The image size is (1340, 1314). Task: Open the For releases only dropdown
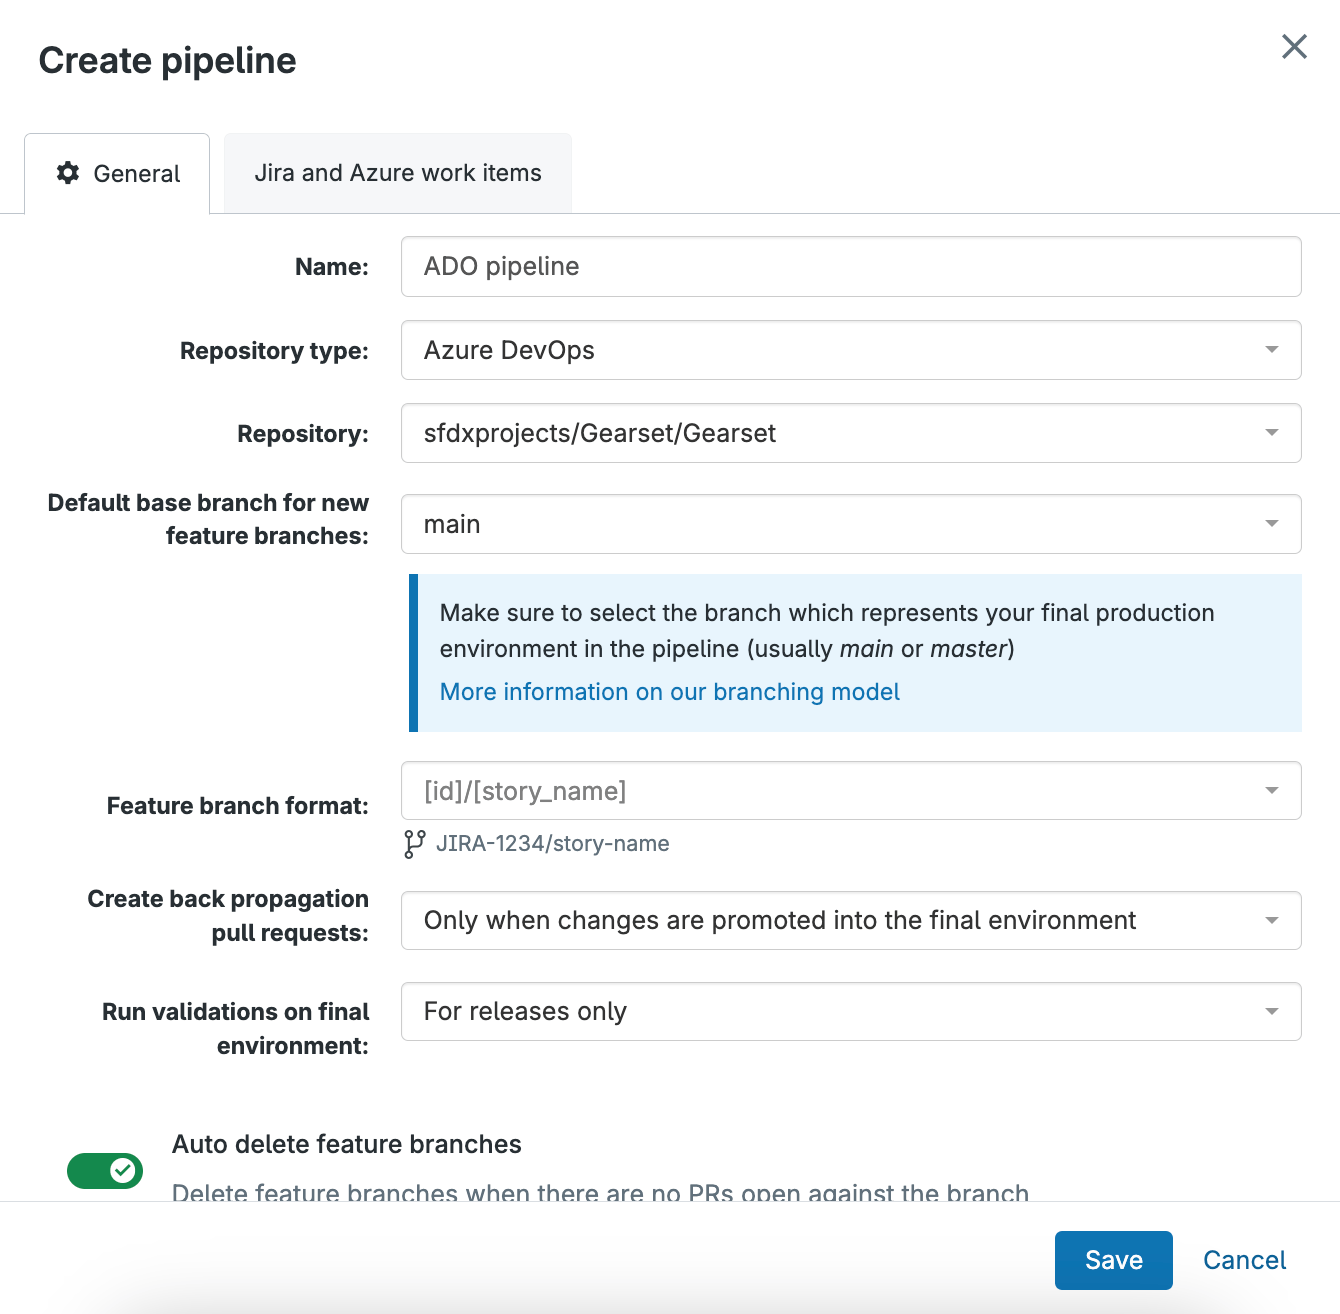coord(850,1012)
